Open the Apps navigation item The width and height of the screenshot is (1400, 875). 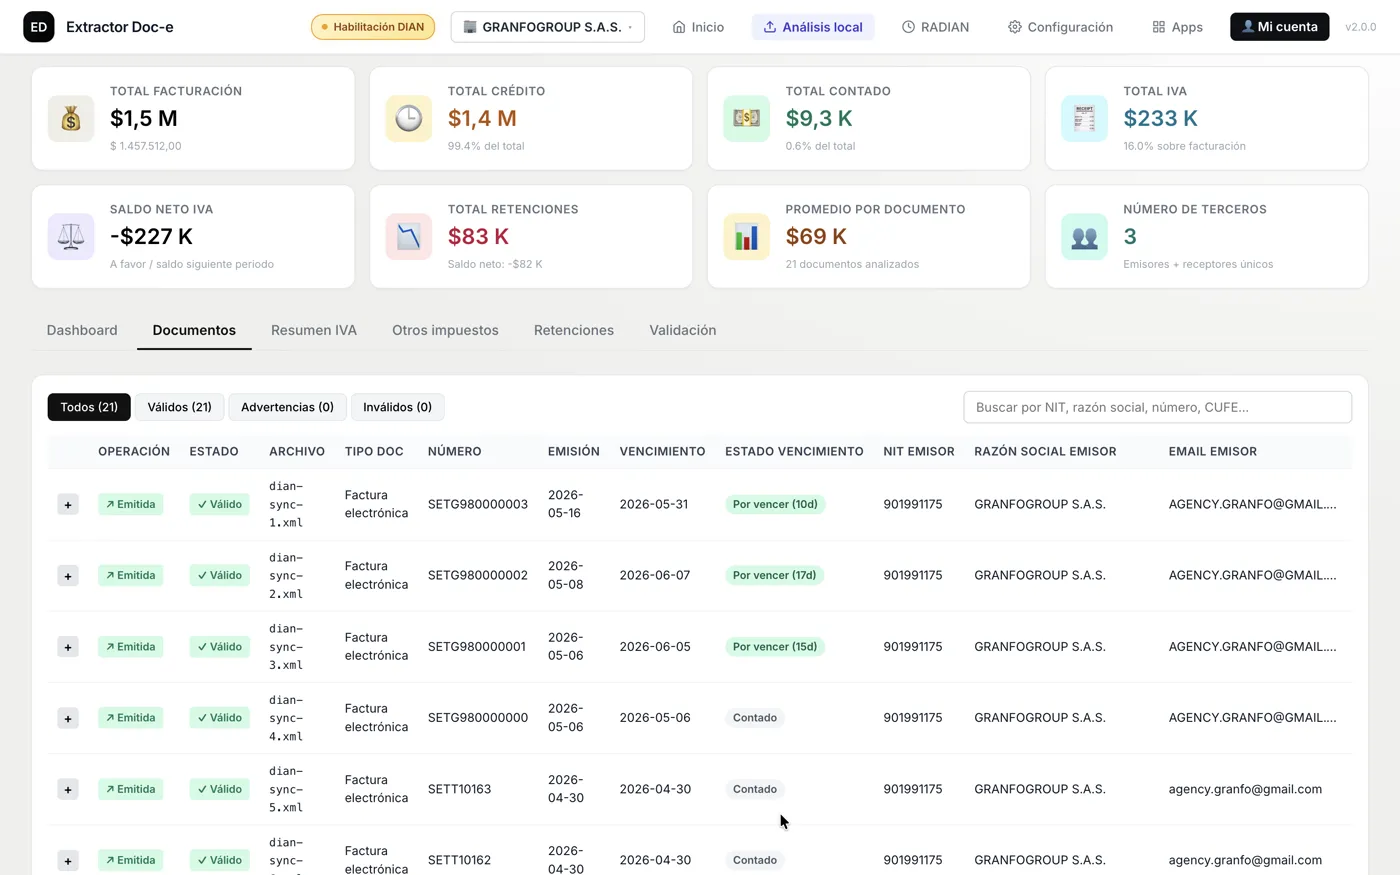(1177, 27)
